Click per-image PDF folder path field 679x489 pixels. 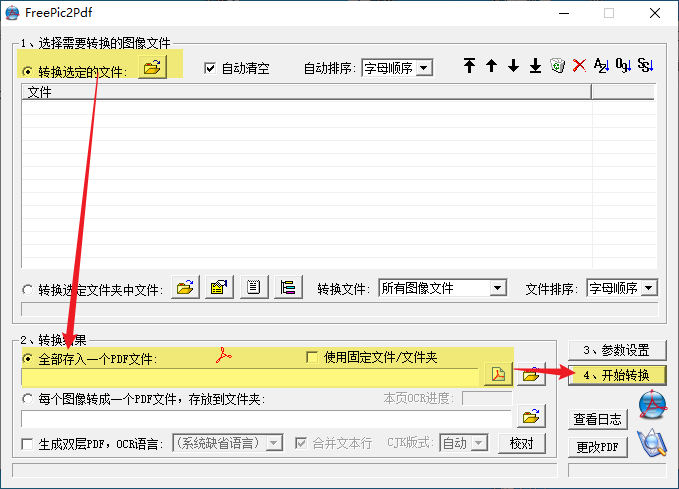click(x=267, y=419)
